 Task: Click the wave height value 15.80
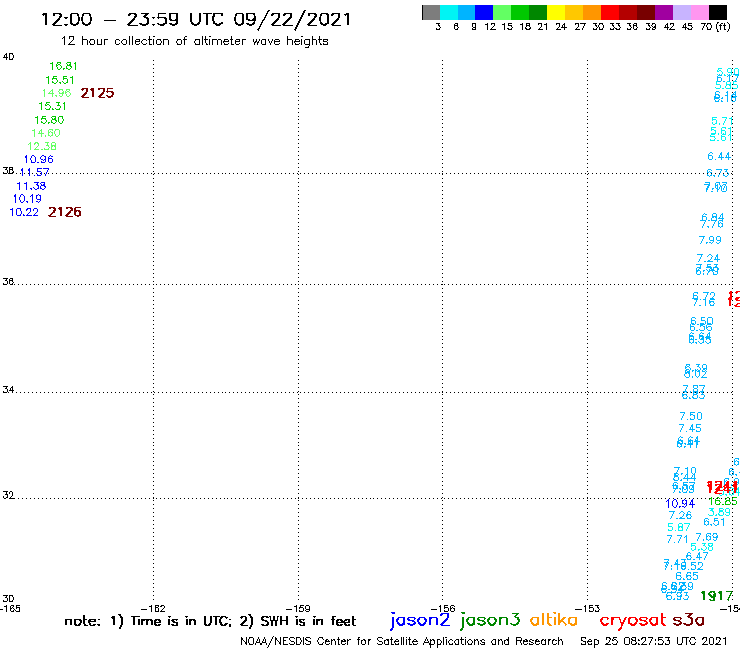click(x=49, y=120)
